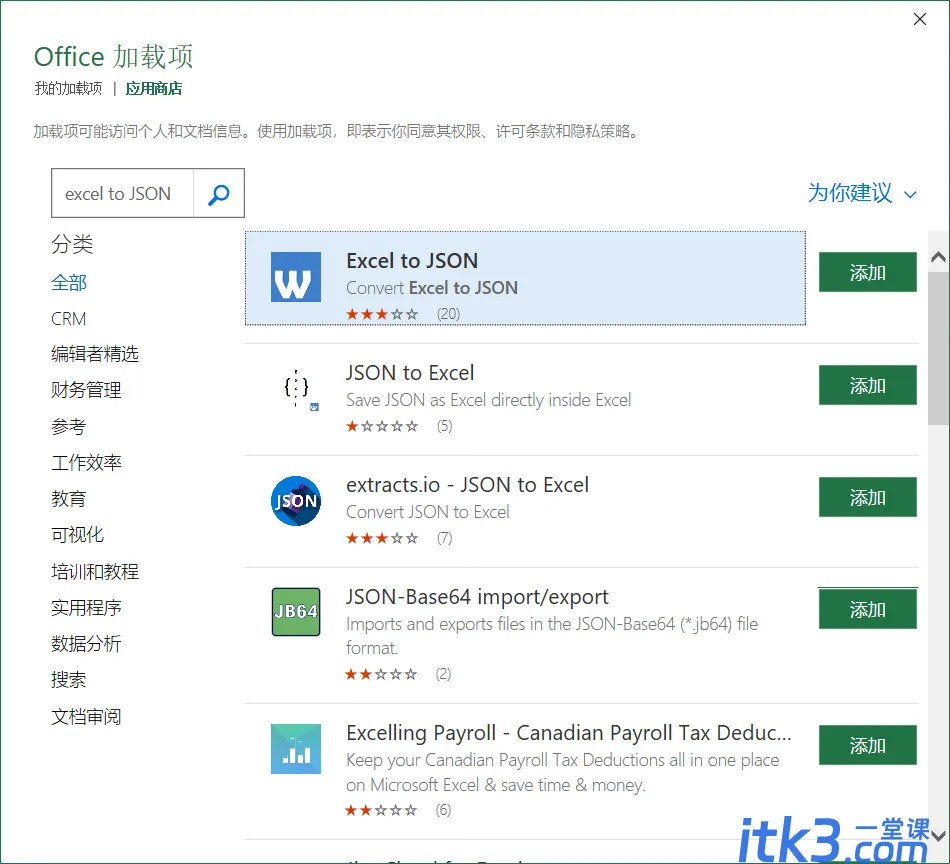Viewport: 950px width, 864px height.
Task: Select the CRM category
Action: [x=68, y=319]
